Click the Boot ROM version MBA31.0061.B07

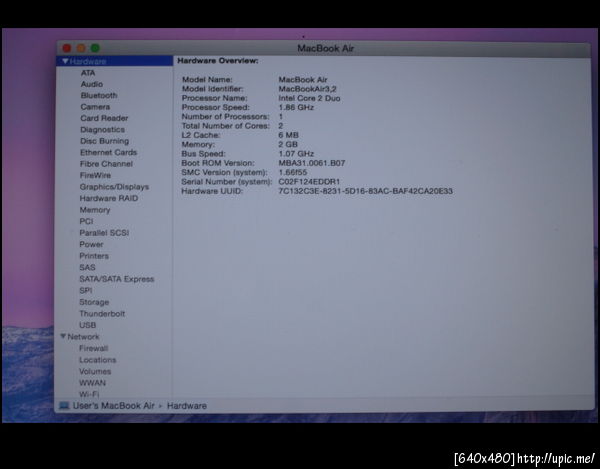click(x=311, y=163)
